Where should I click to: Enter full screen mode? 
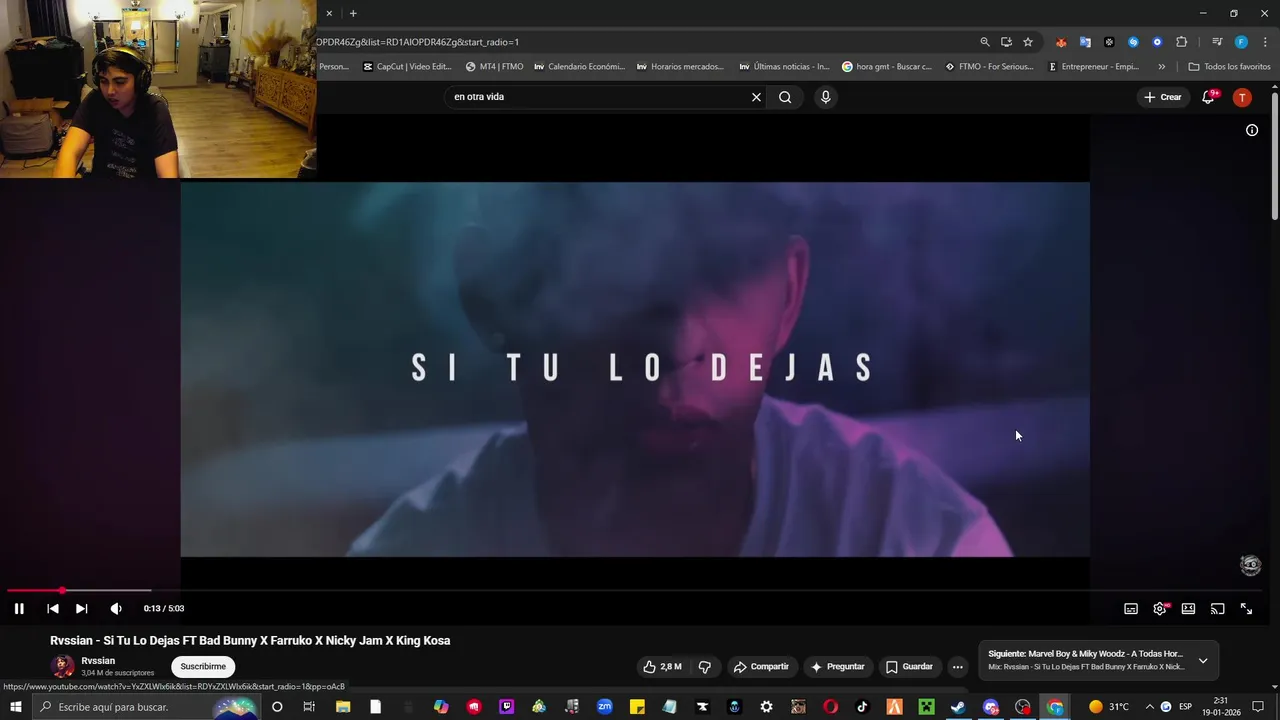(1246, 608)
